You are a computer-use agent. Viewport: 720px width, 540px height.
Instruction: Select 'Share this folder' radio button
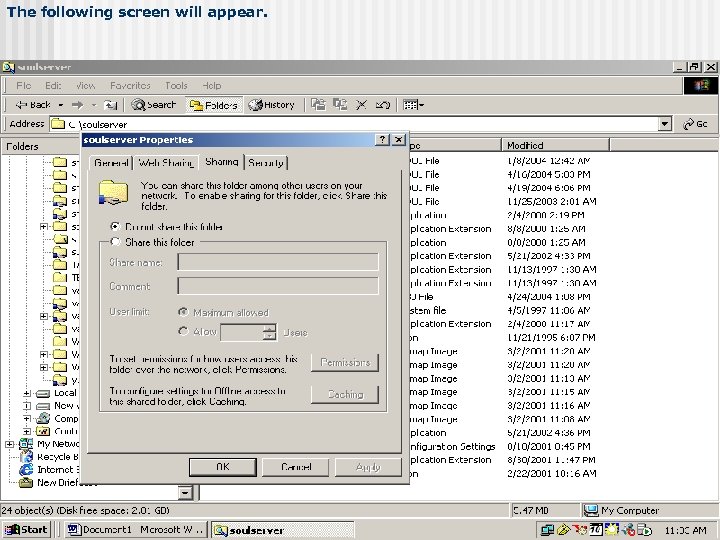click(116, 242)
